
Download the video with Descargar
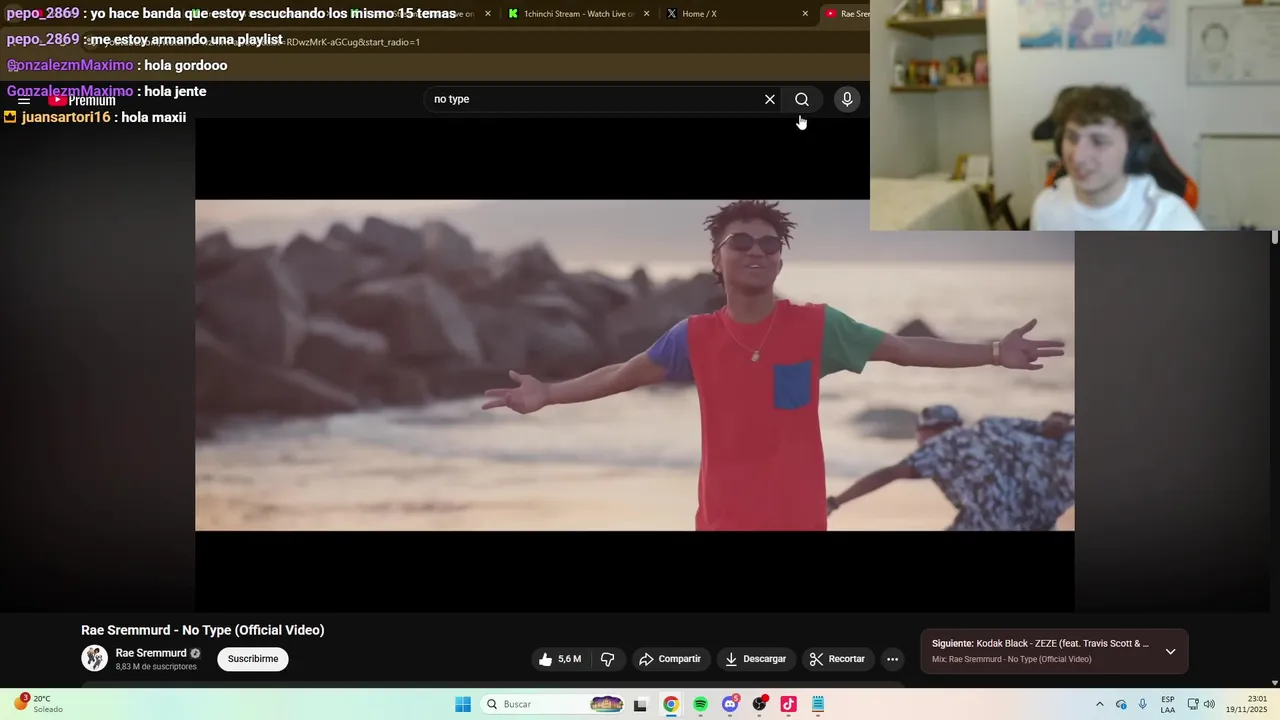(x=756, y=659)
